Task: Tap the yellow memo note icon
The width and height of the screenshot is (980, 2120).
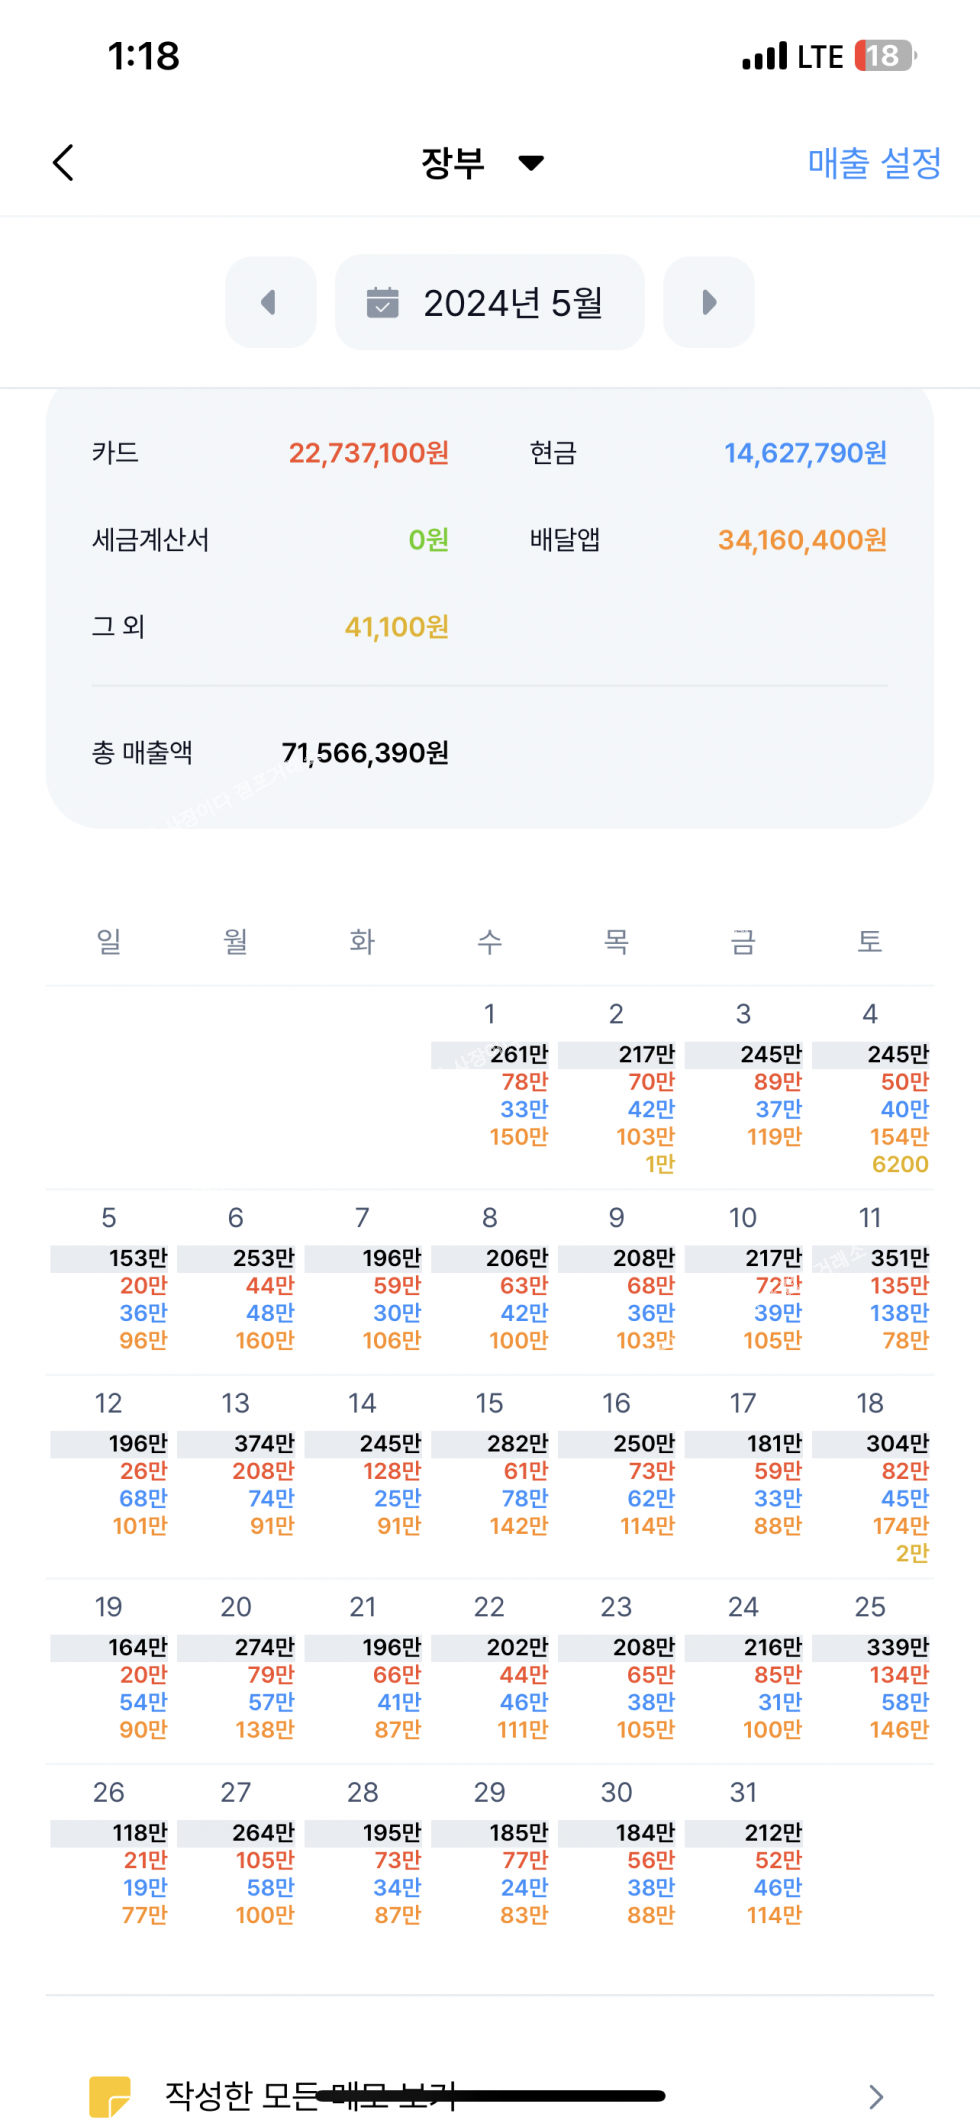Action: tap(110, 2095)
